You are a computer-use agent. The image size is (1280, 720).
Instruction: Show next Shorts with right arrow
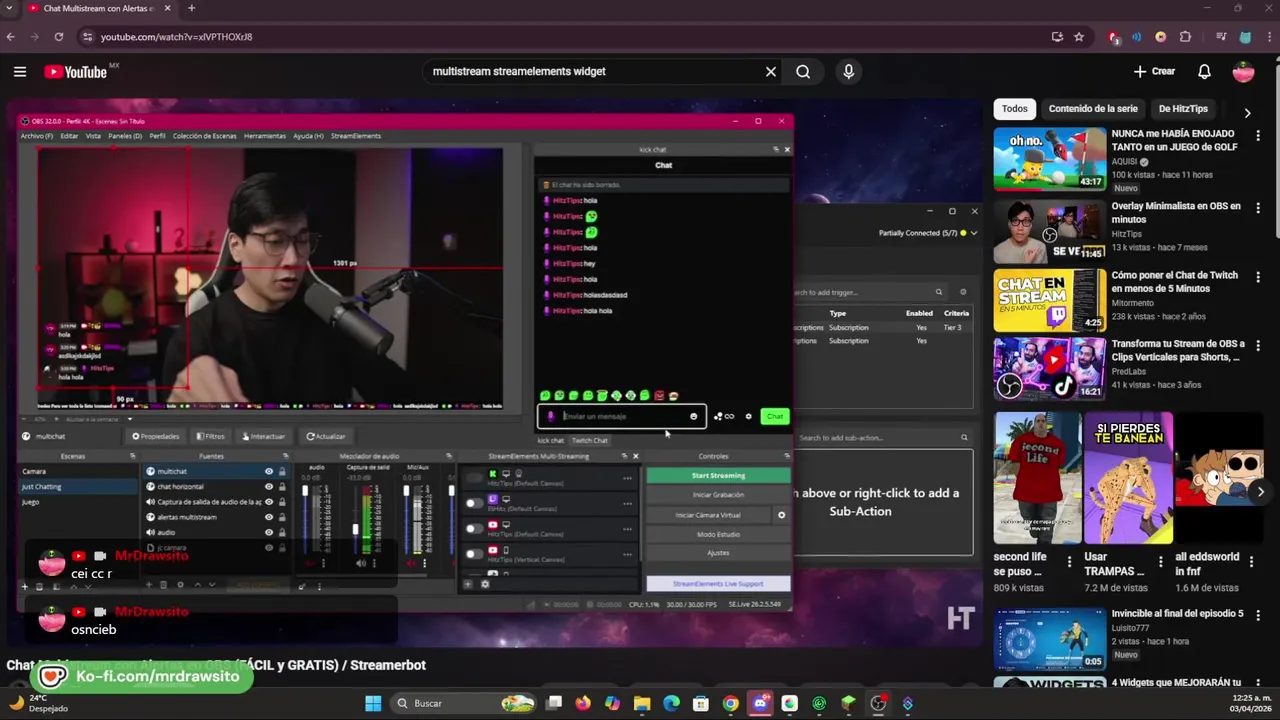click(x=1260, y=491)
